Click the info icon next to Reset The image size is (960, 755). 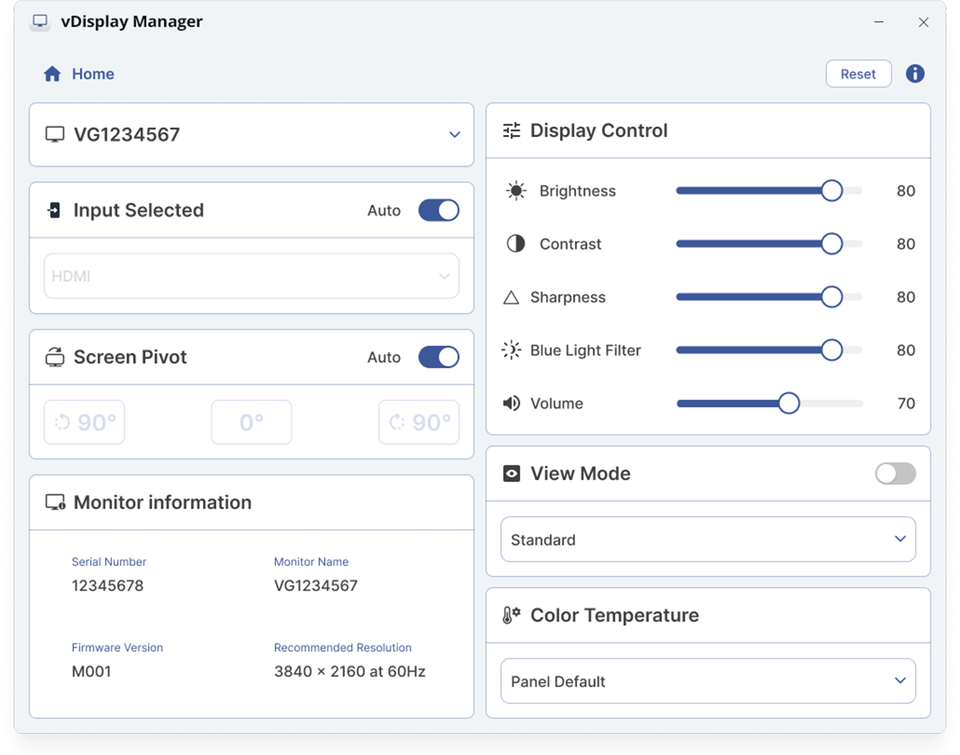pyautogui.click(x=915, y=74)
